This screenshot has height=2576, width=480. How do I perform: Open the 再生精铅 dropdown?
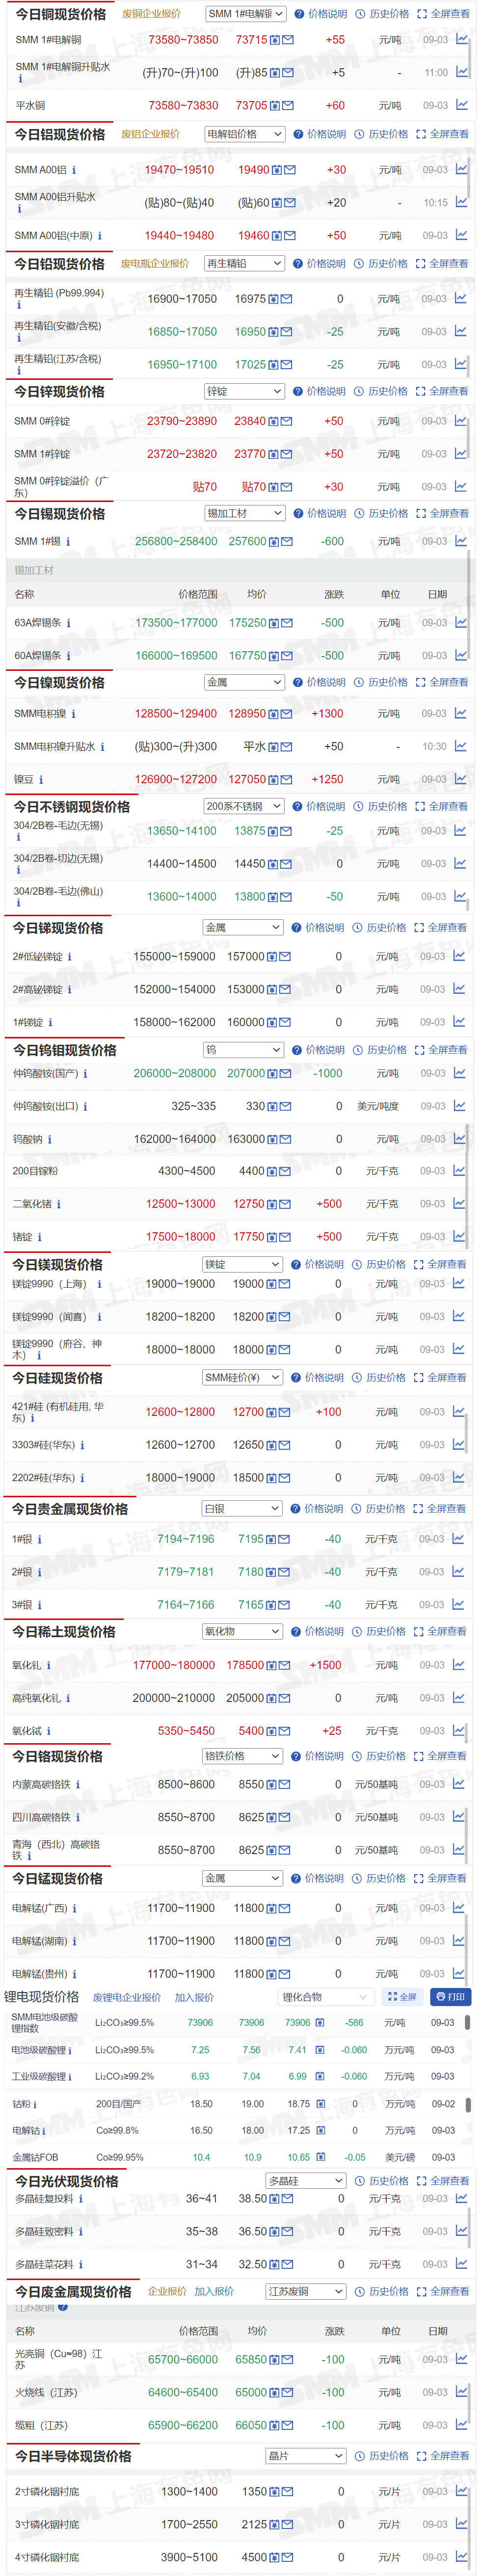[245, 264]
